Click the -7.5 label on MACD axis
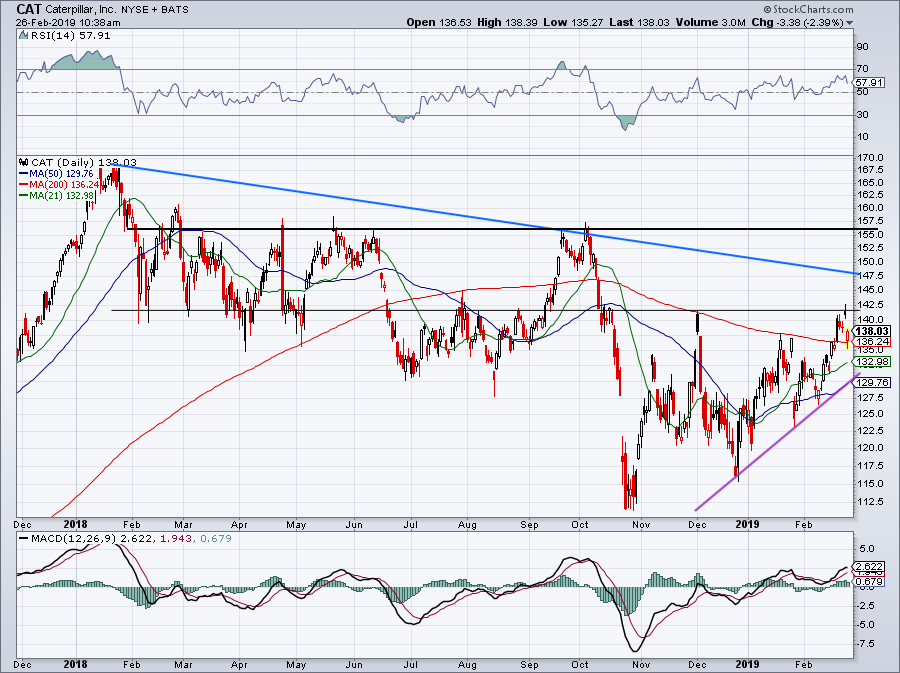Image resolution: width=900 pixels, height=673 pixels. pyautogui.click(x=867, y=644)
